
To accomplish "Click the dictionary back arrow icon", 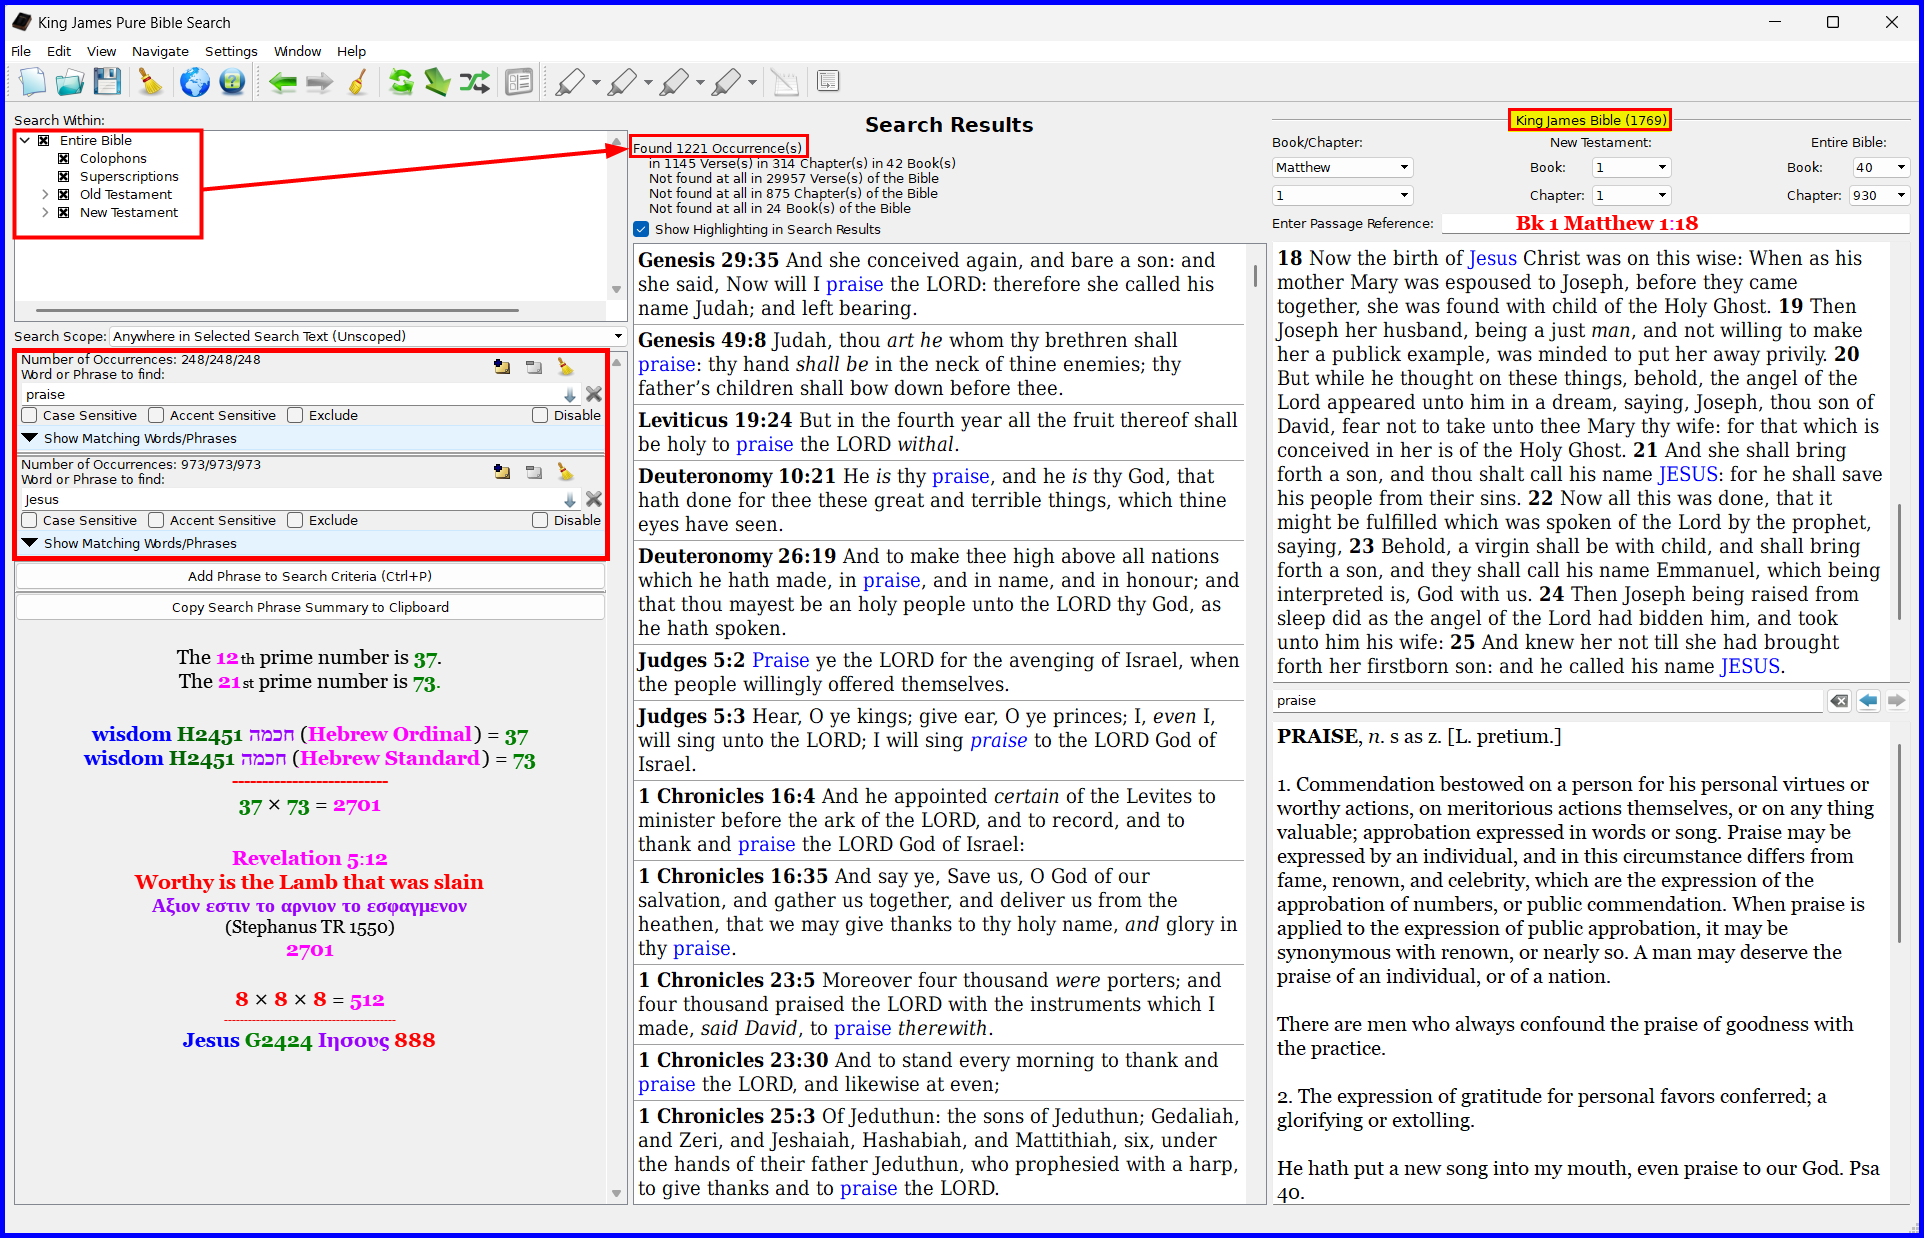I will pyautogui.click(x=1868, y=700).
